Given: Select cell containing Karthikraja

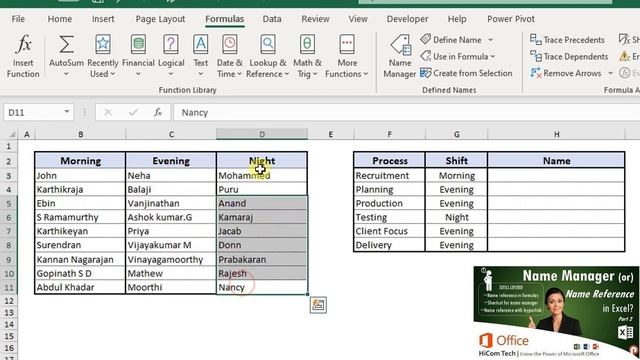Looking at the screenshot, I should pyautogui.click(x=80, y=189).
